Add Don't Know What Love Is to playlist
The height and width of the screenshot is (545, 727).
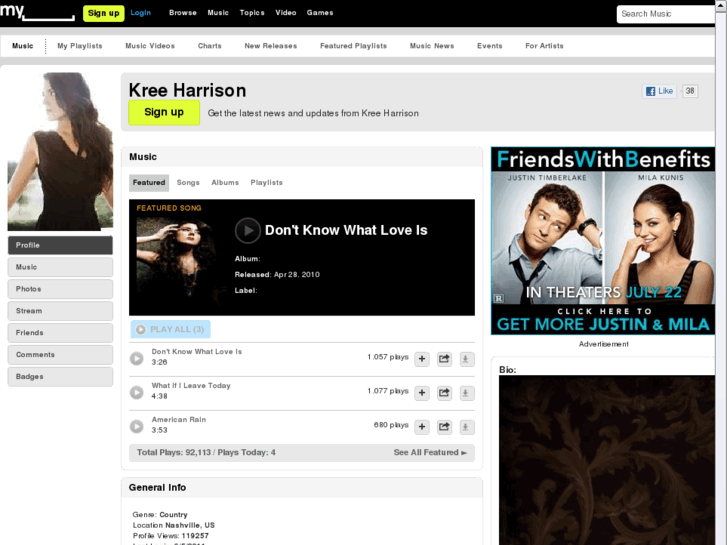click(x=421, y=359)
